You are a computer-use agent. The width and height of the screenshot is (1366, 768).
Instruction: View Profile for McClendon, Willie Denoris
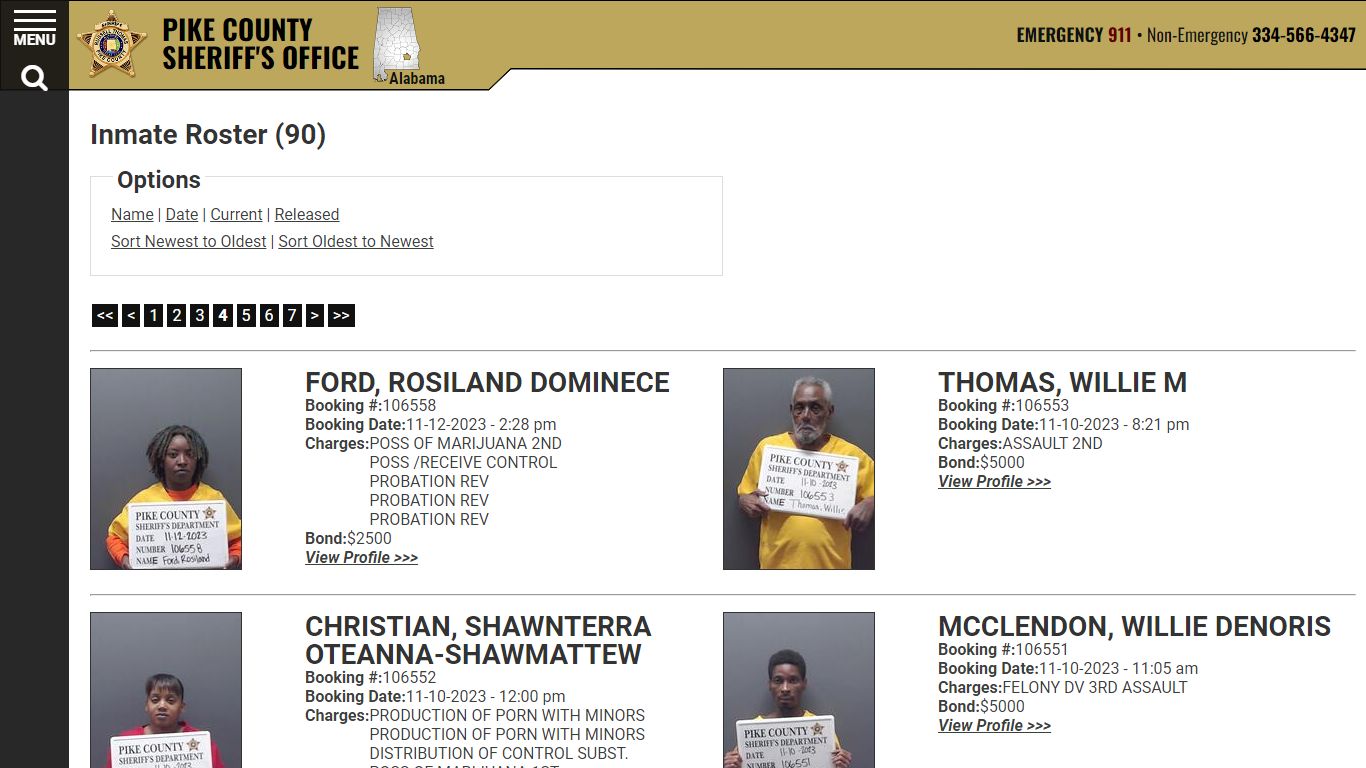tap(994, 725)
